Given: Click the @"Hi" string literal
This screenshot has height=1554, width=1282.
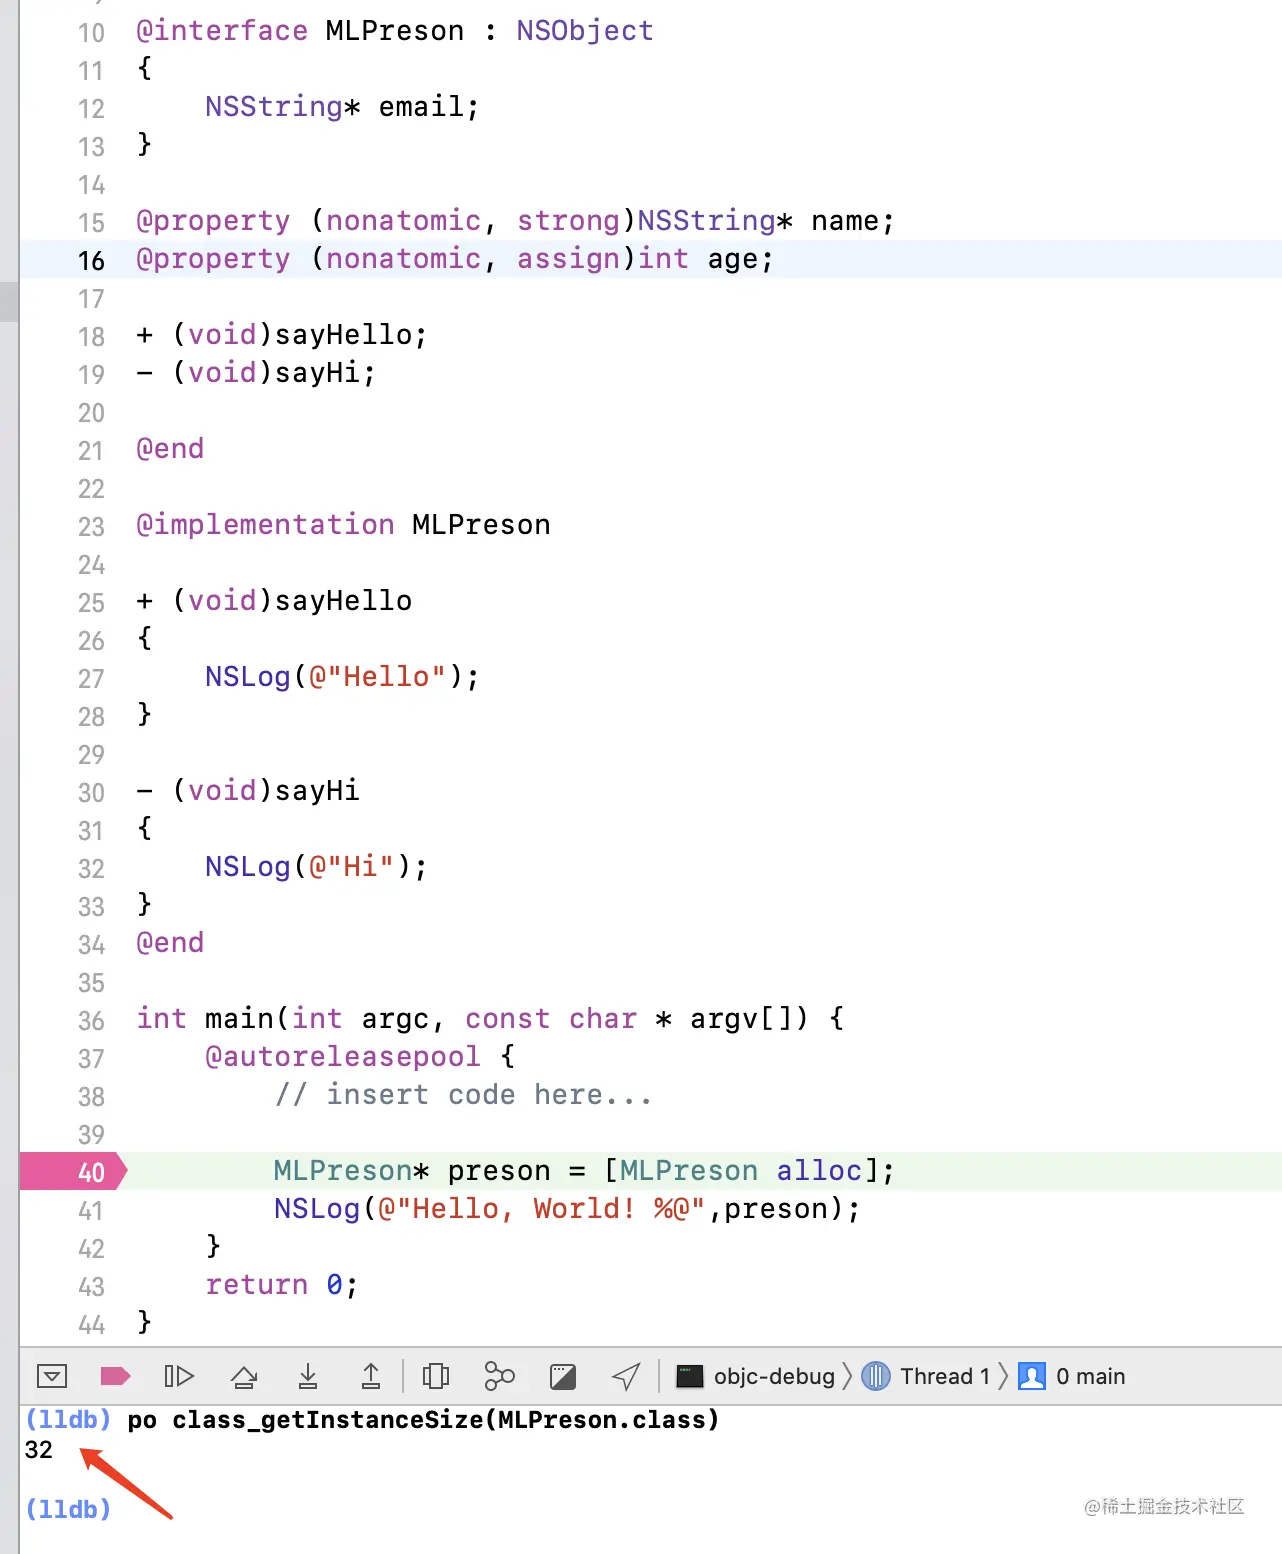Looking at the screenshot, I should pos(351,866).
